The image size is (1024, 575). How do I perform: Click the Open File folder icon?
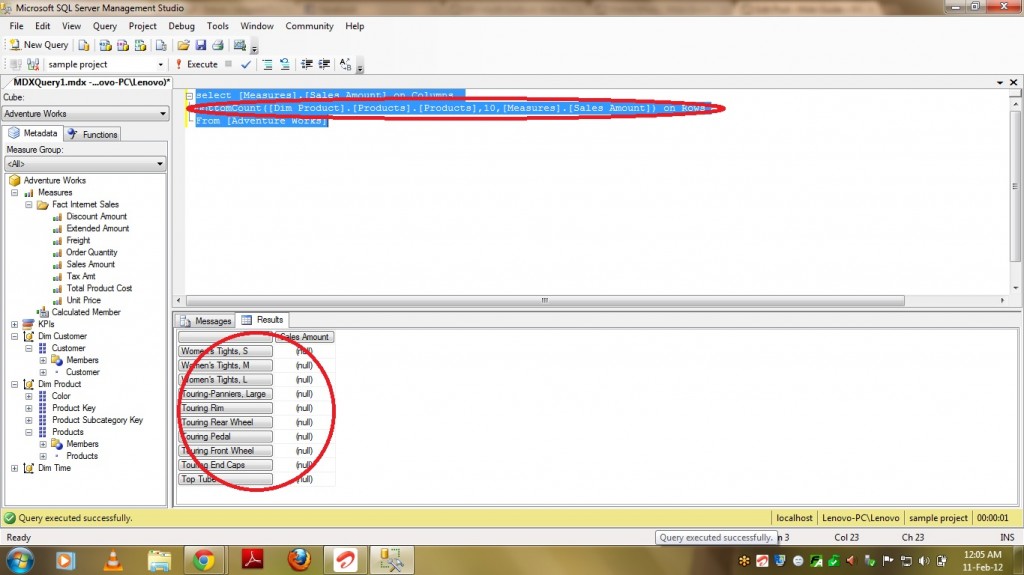[x=183, y=45]
